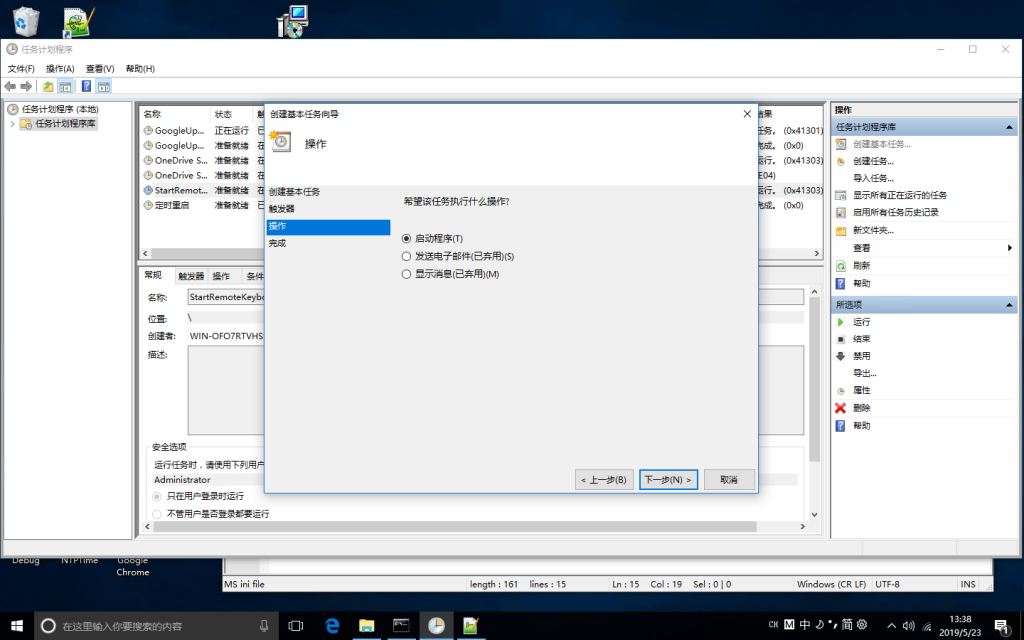
Task: Select the 发送电子邮件(已弃用) radio option
Action: [x=406, y=256]
